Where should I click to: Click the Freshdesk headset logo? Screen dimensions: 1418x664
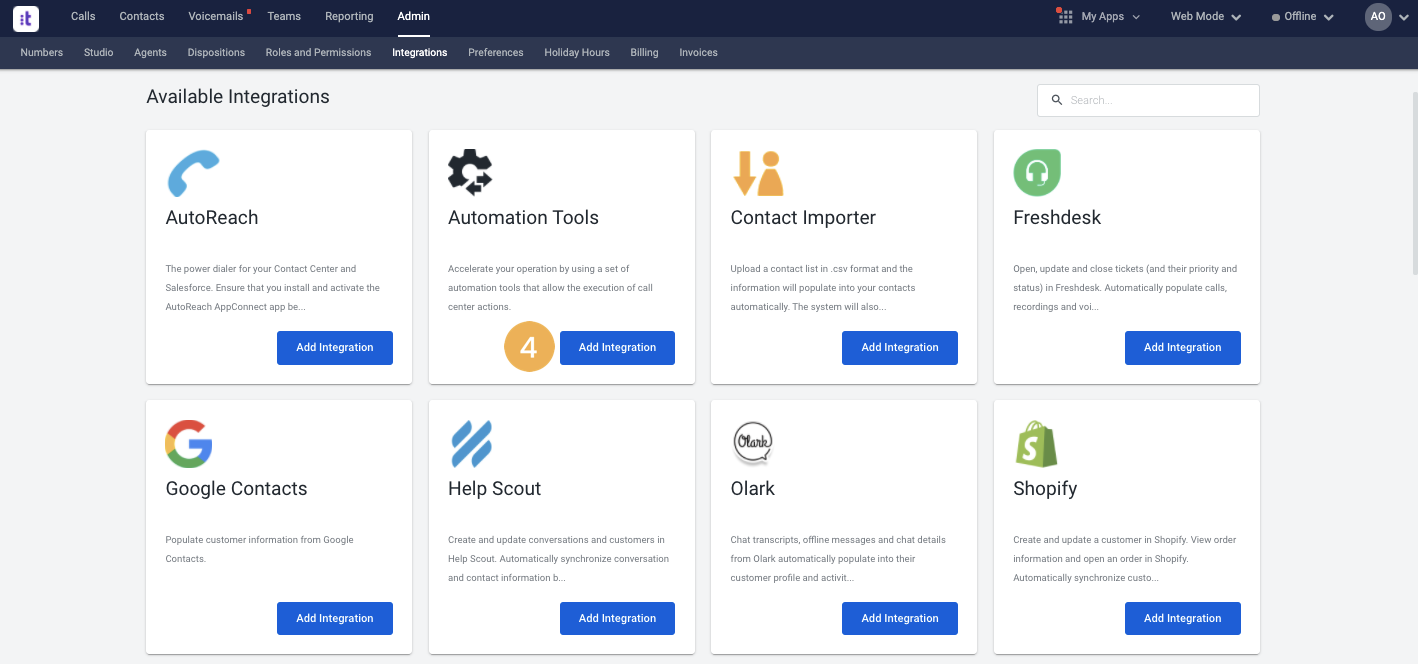click(1037, 173)
